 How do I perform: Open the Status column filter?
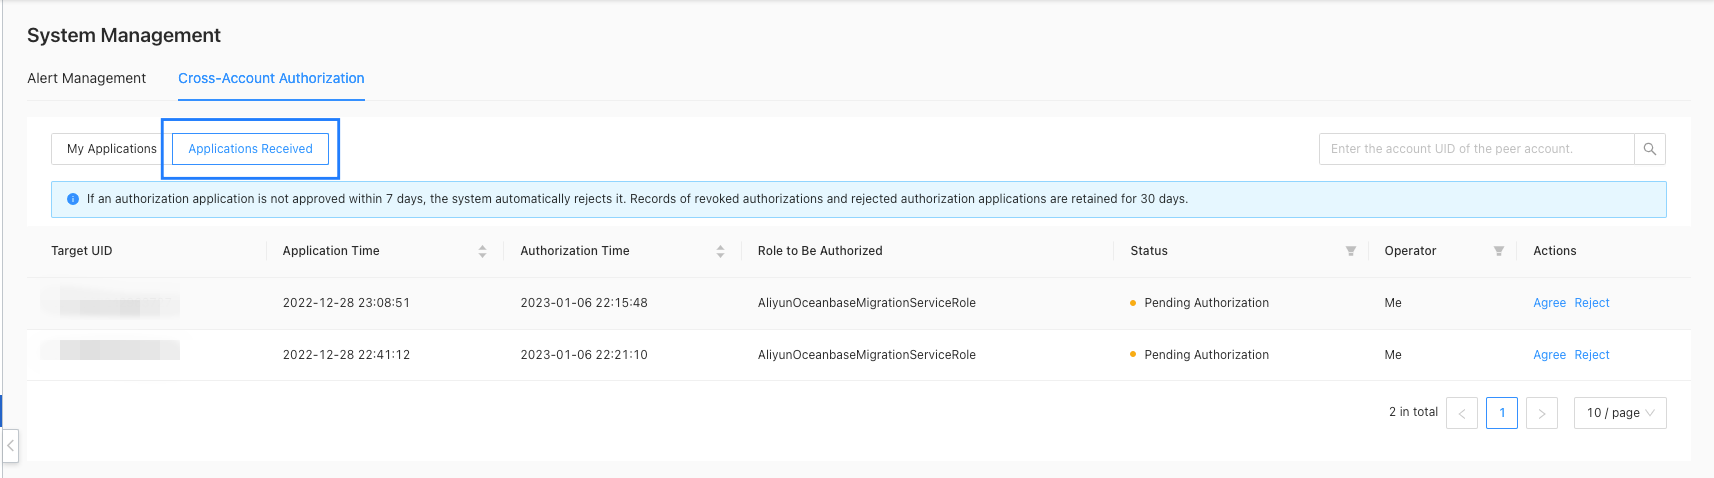(x=1350, y=251)
